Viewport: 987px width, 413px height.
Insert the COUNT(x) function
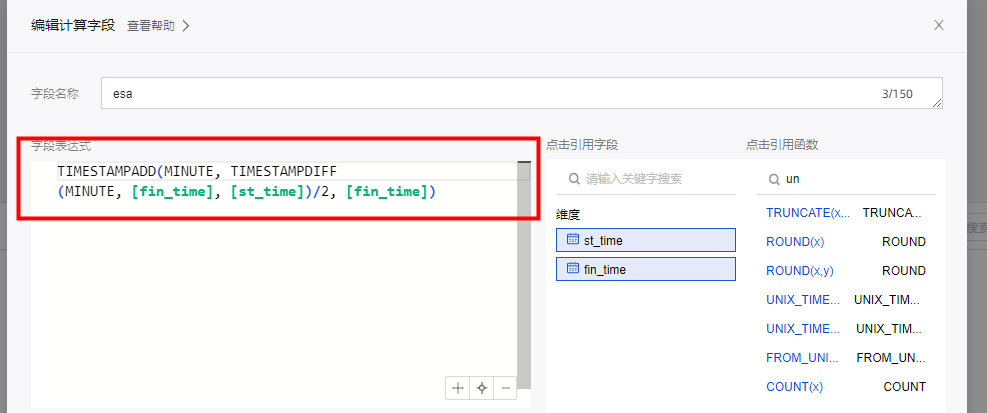[x=794, y=387]
